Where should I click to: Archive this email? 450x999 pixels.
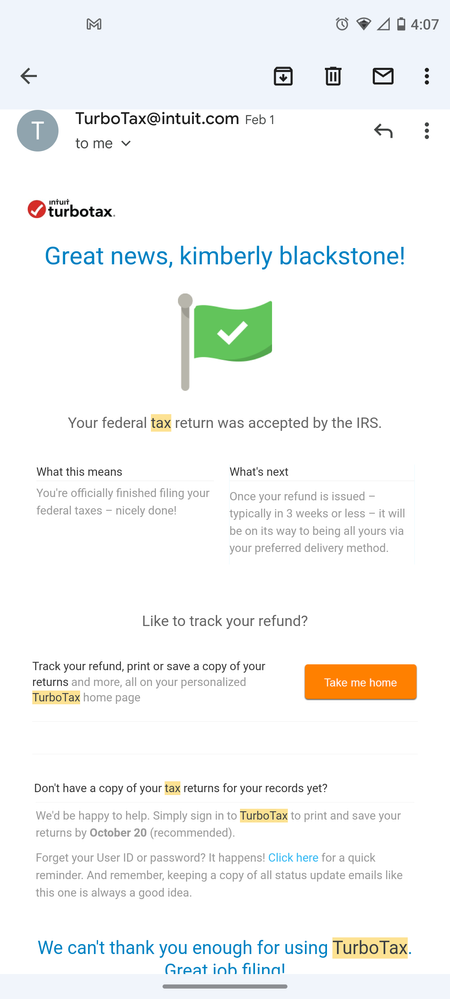click(283, 76)
